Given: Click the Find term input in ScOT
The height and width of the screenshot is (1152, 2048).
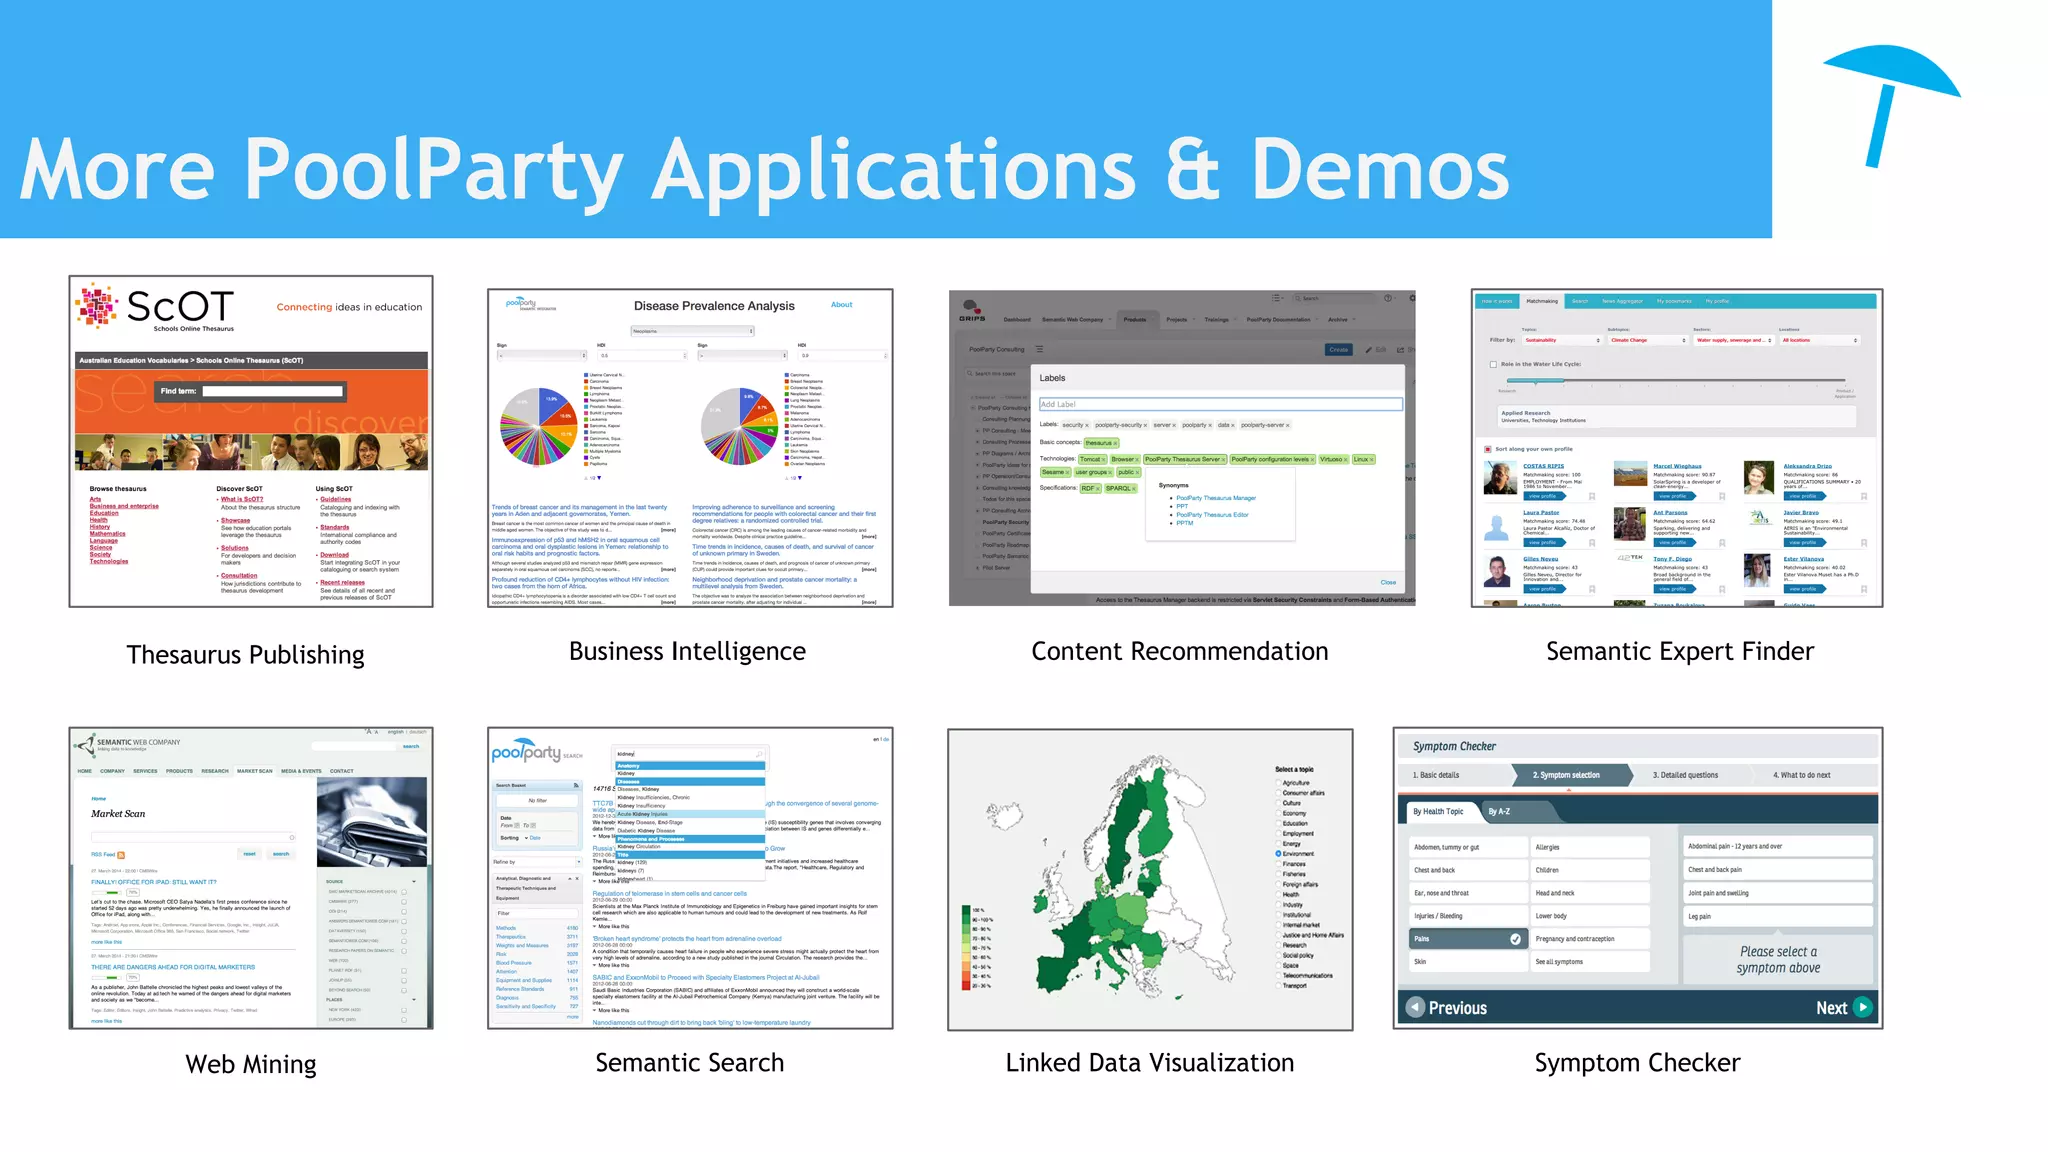Looking at the screenshot, I should tap(272, 391).
